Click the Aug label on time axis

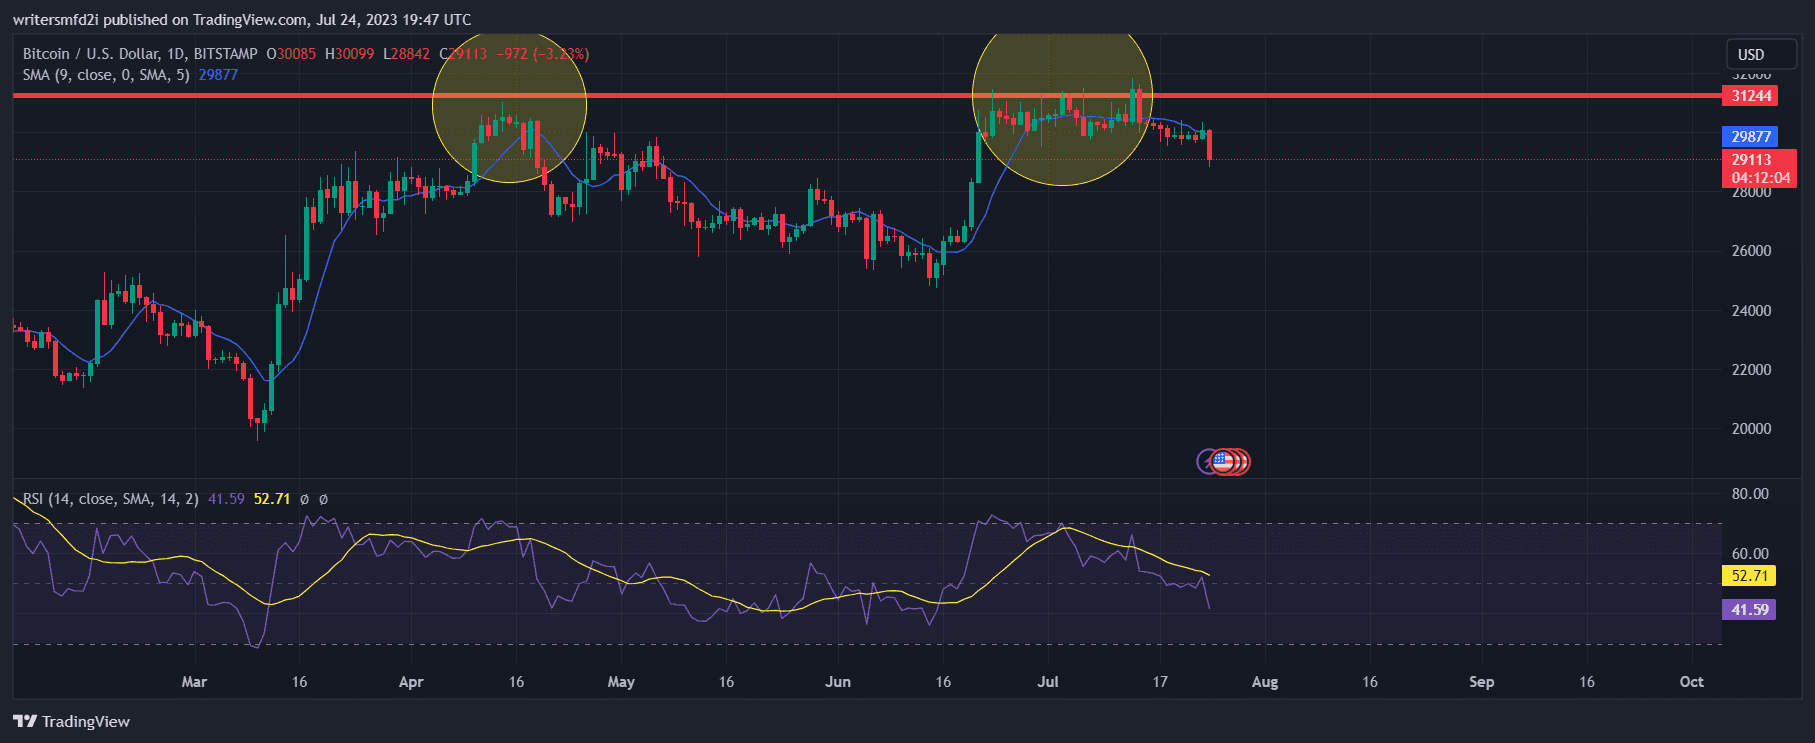click(x=1264, y=682)
